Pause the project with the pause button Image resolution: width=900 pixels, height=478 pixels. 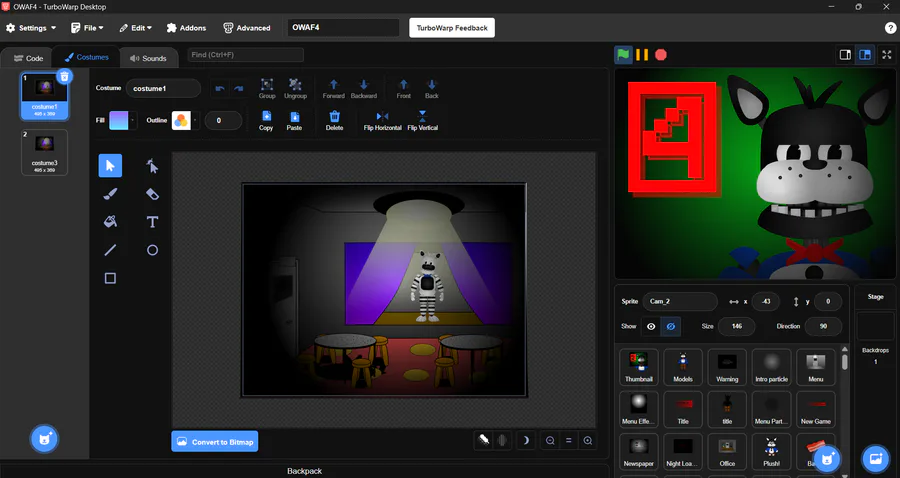(x=642, y=55)
